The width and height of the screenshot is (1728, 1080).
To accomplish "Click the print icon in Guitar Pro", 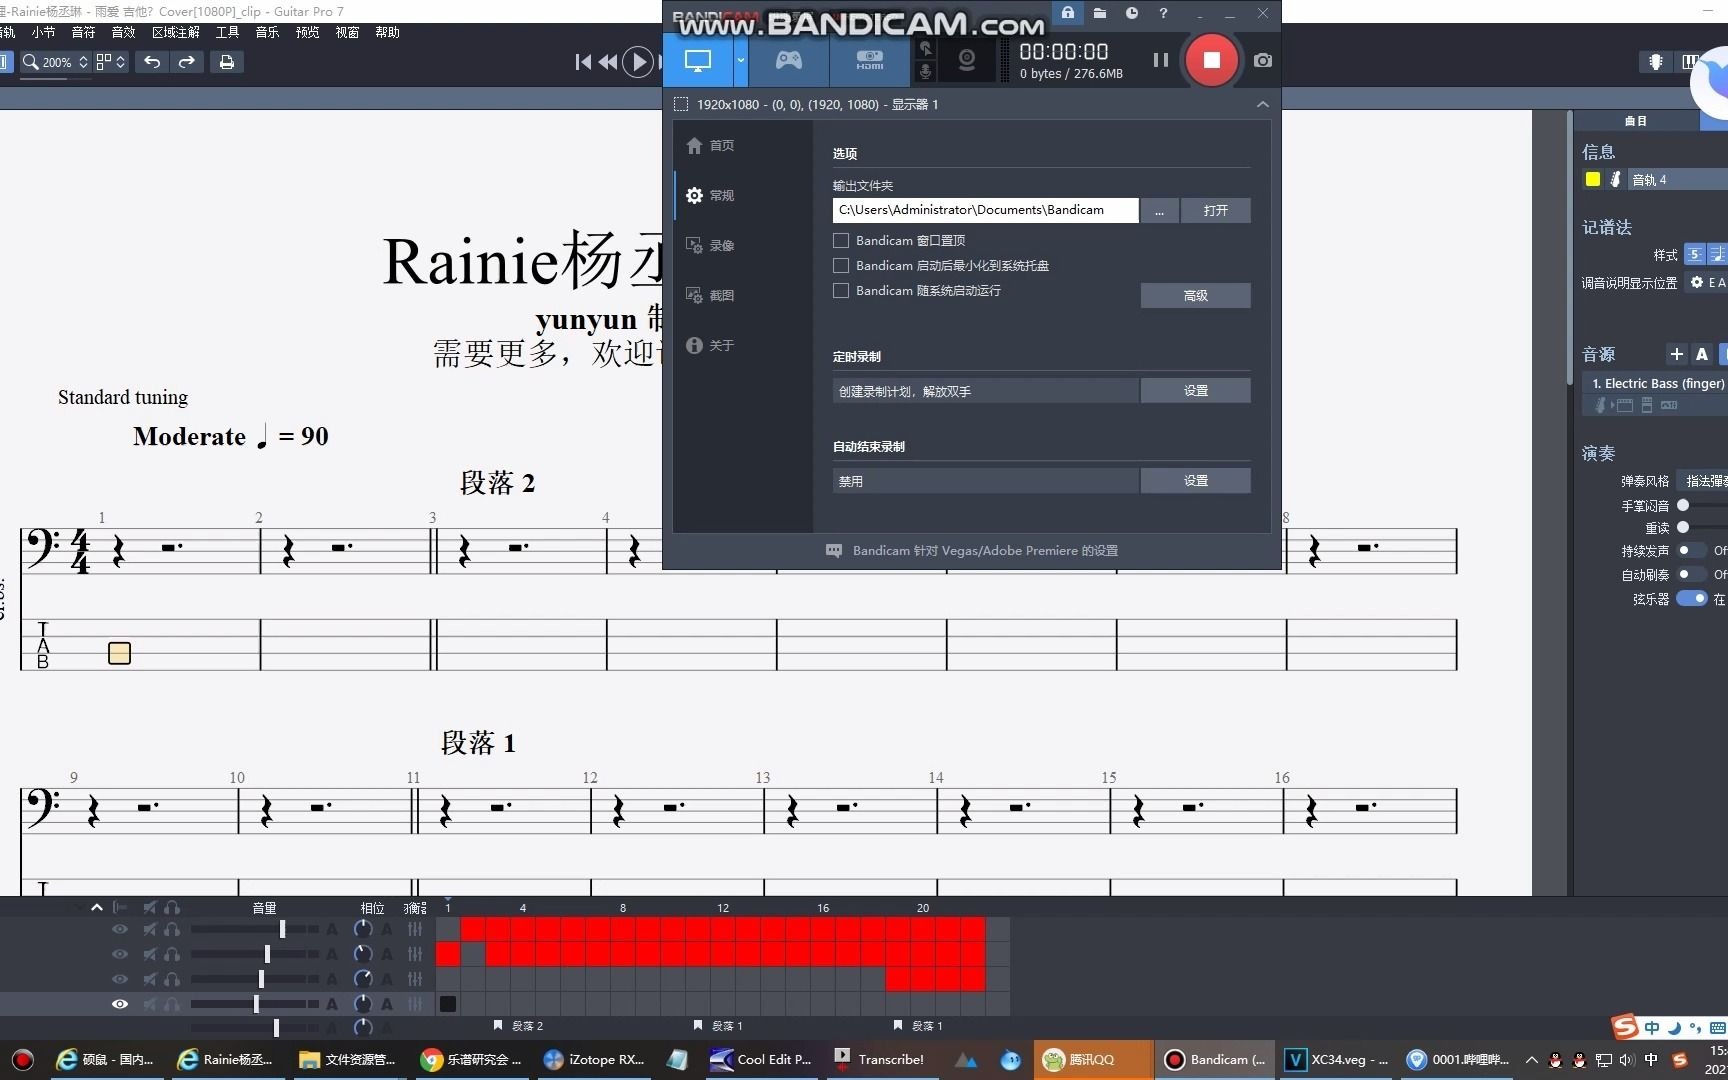I will (x=227, y=62).
